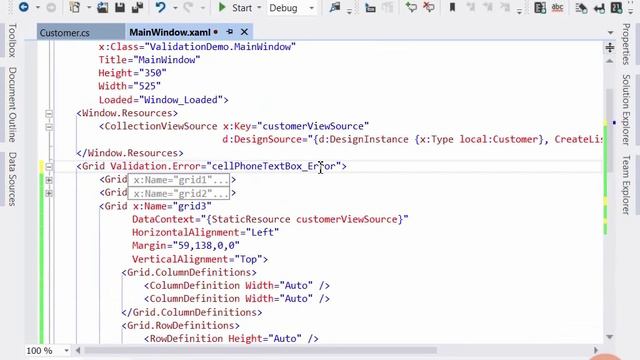
Task: Collapse the Window.Resources element
Action: (49, 113)
